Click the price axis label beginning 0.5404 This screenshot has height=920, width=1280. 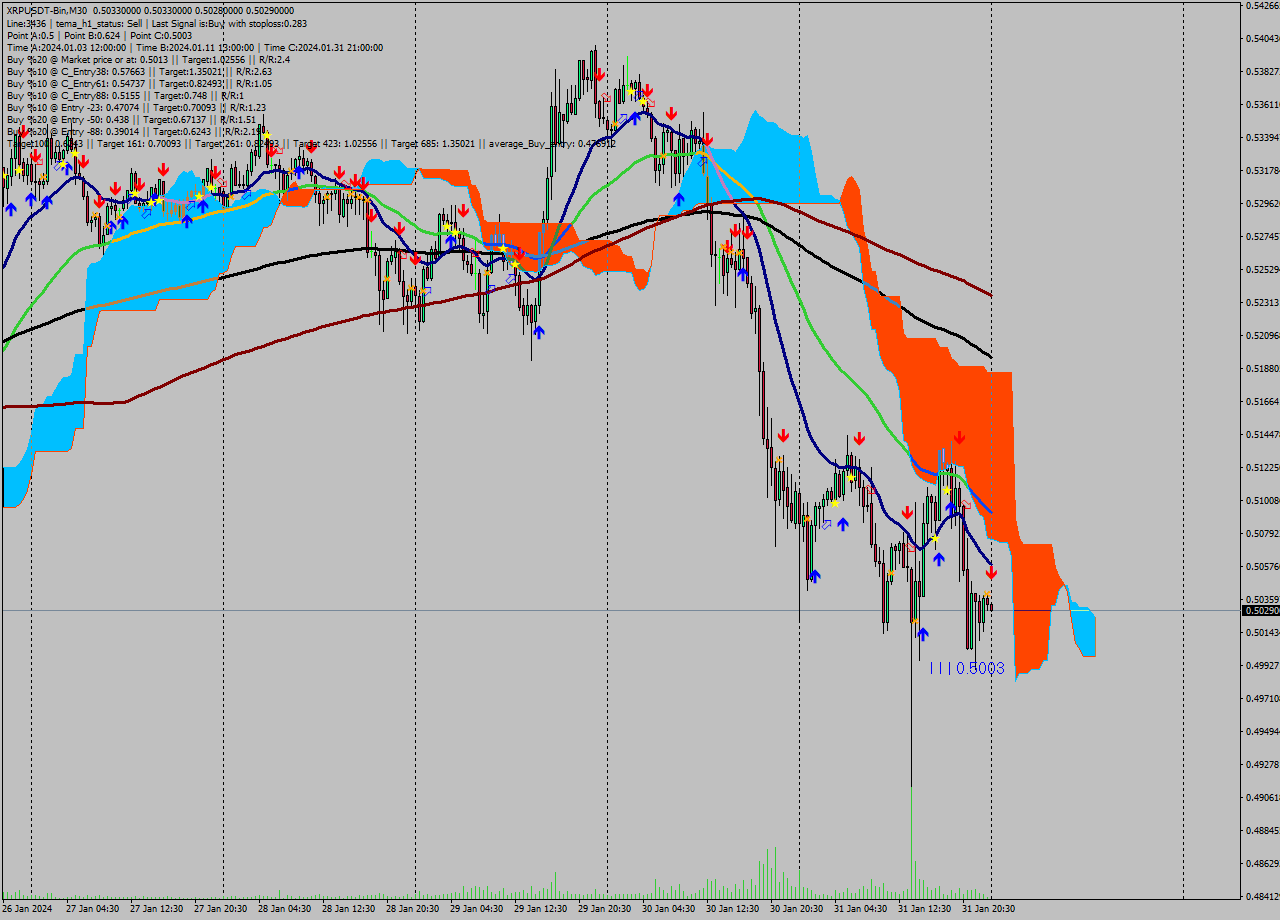(x=1263, y=38)
